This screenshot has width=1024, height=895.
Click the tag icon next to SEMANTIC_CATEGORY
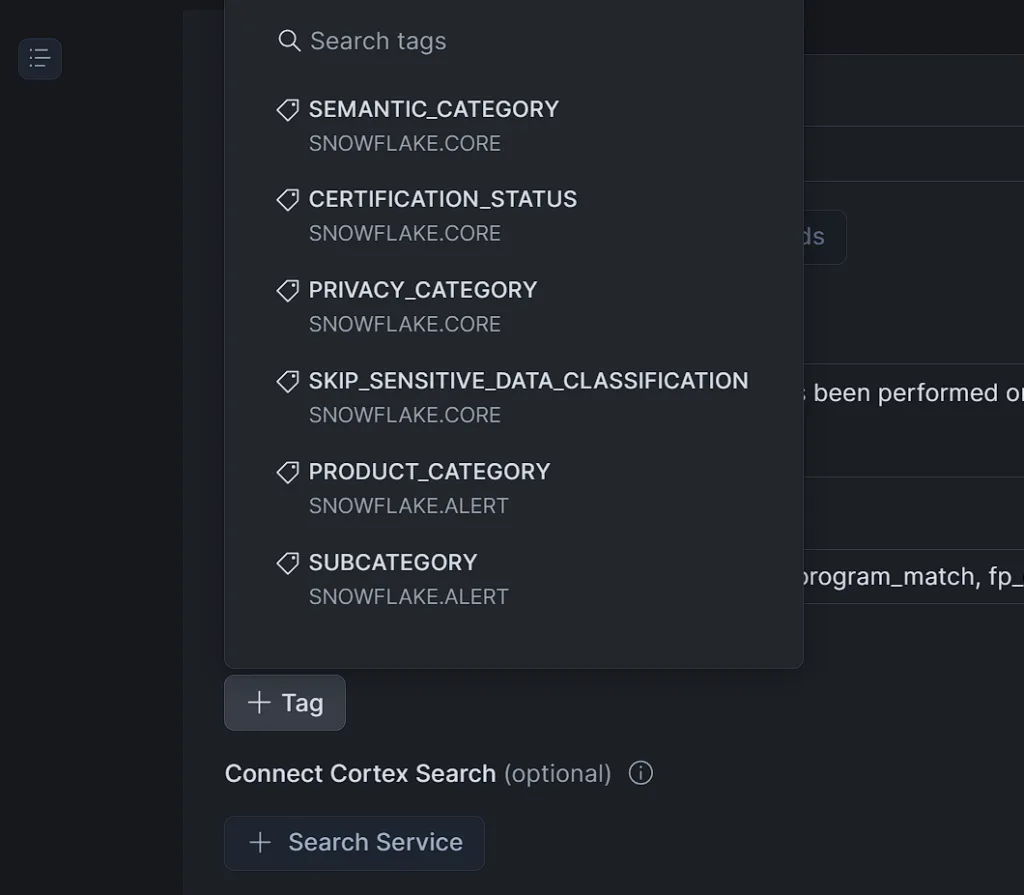click(287, 109)
